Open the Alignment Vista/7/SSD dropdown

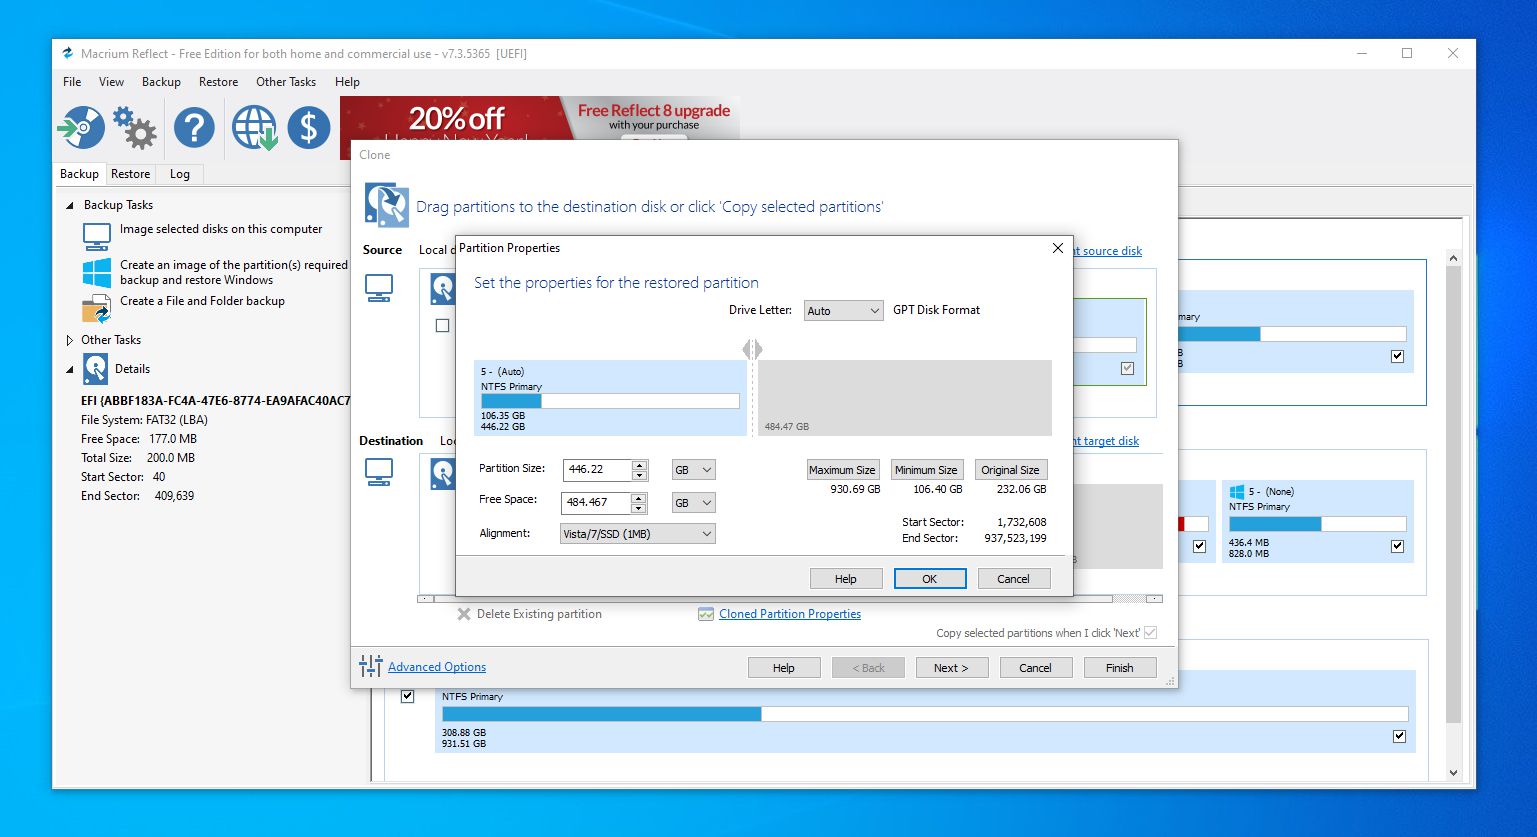tap(638, 534)
